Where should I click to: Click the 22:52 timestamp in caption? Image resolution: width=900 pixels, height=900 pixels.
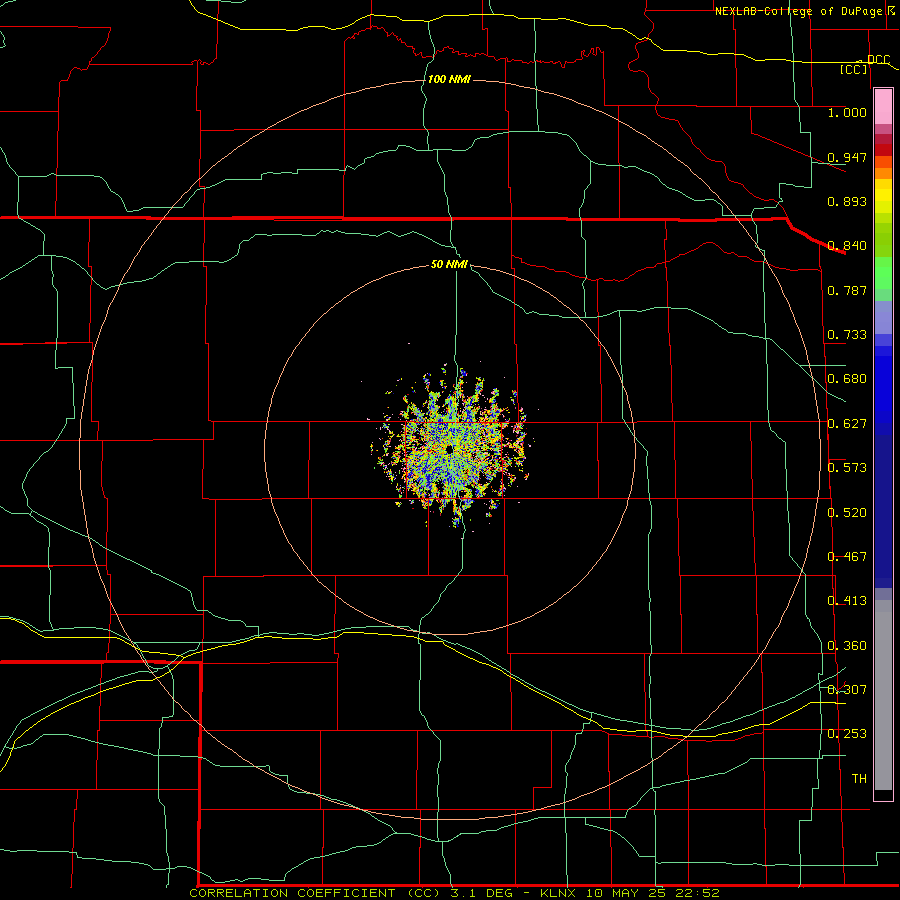(x=696, y=893)
